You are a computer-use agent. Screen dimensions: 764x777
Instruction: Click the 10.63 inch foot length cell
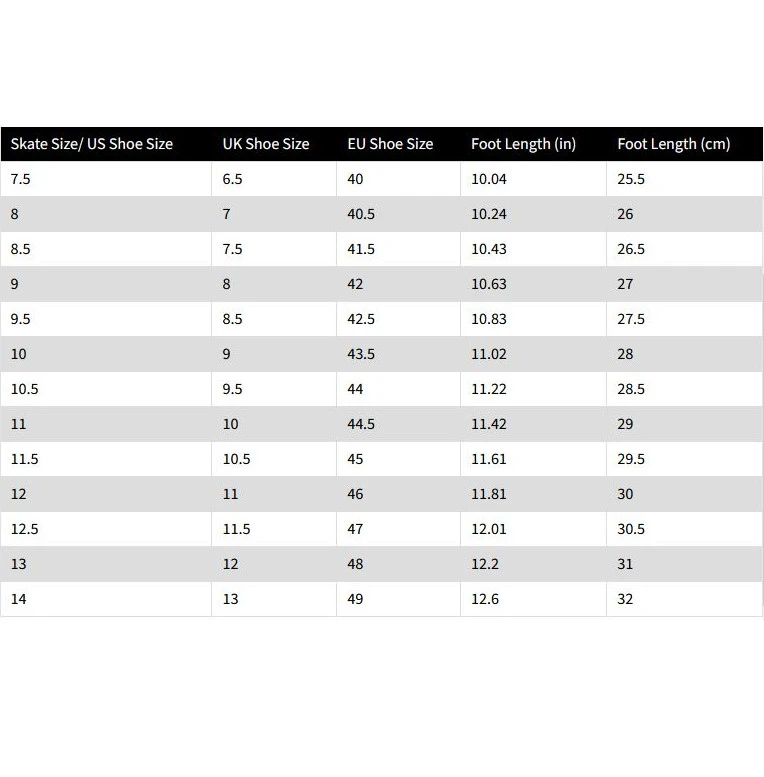(x=489, y=284)
